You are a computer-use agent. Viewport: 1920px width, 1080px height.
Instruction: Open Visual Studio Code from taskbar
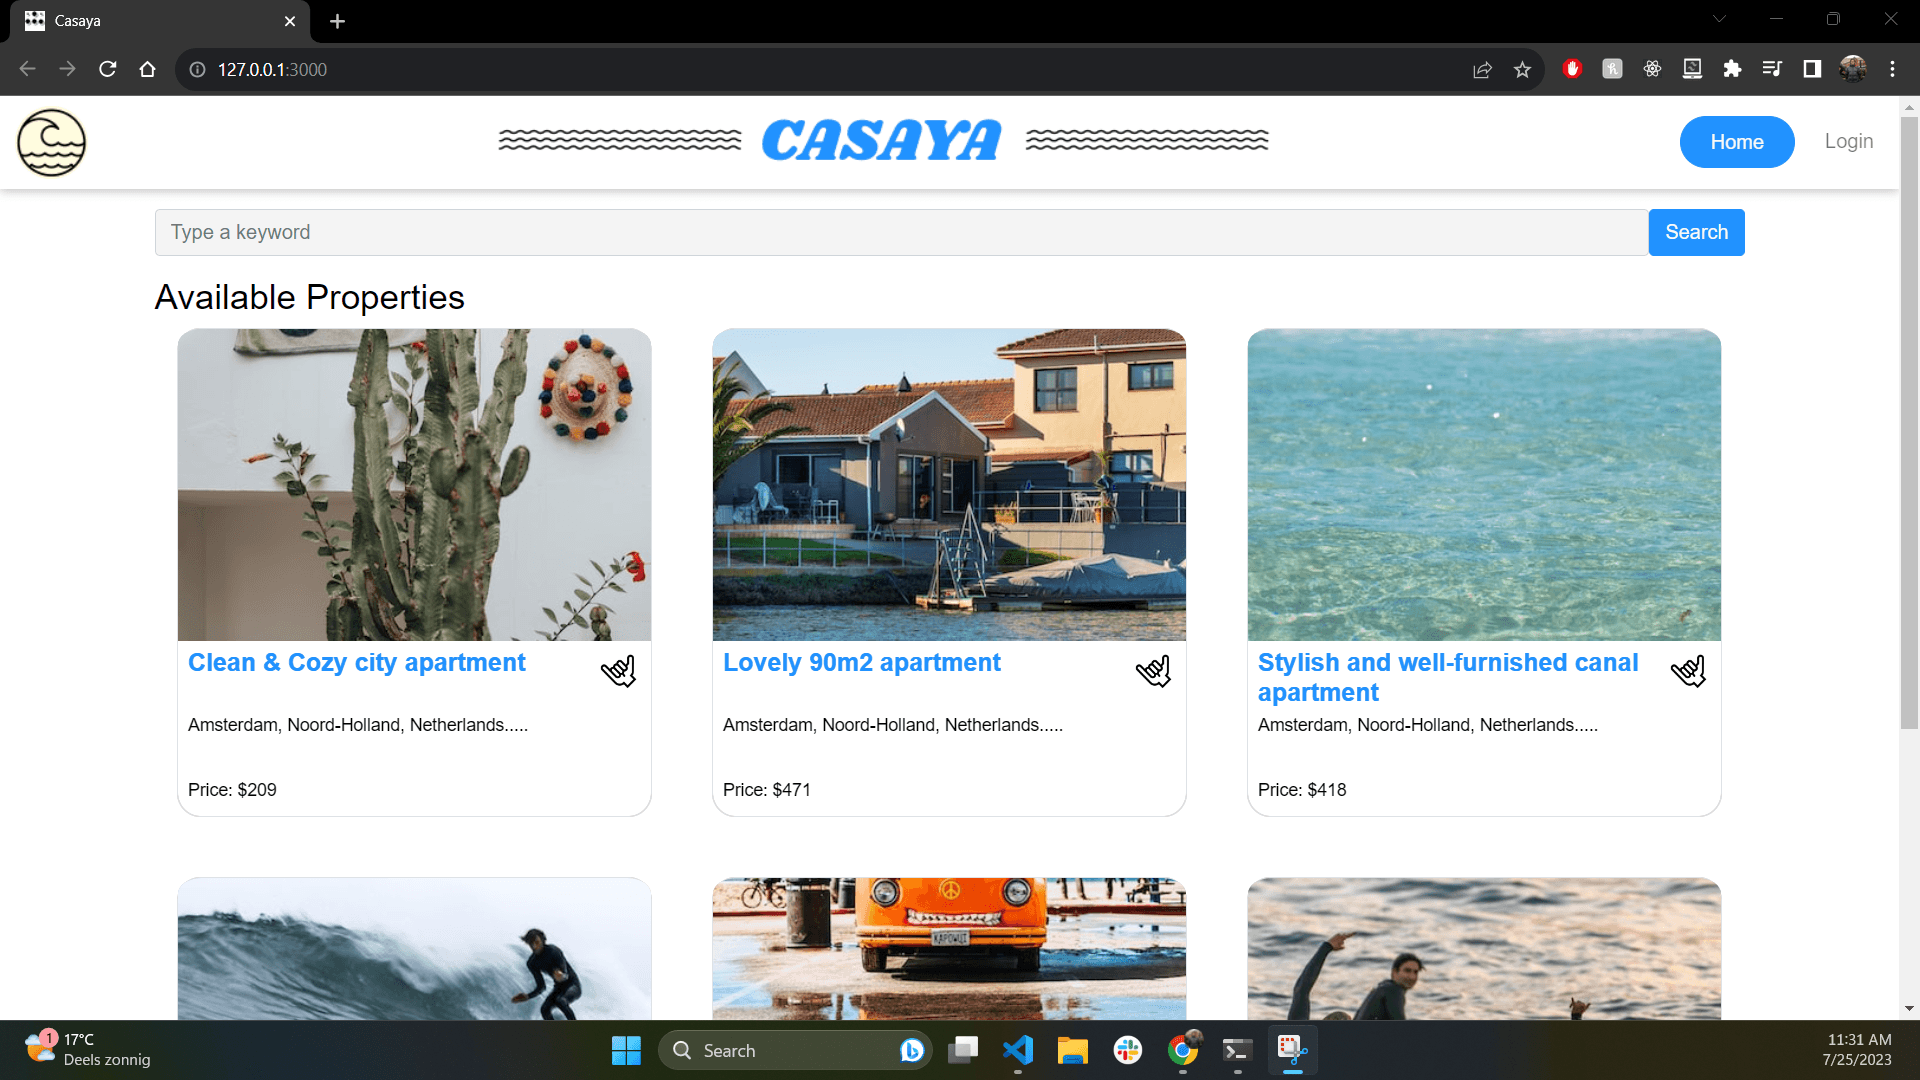pyautogui.click(x=1018, y=1050)
